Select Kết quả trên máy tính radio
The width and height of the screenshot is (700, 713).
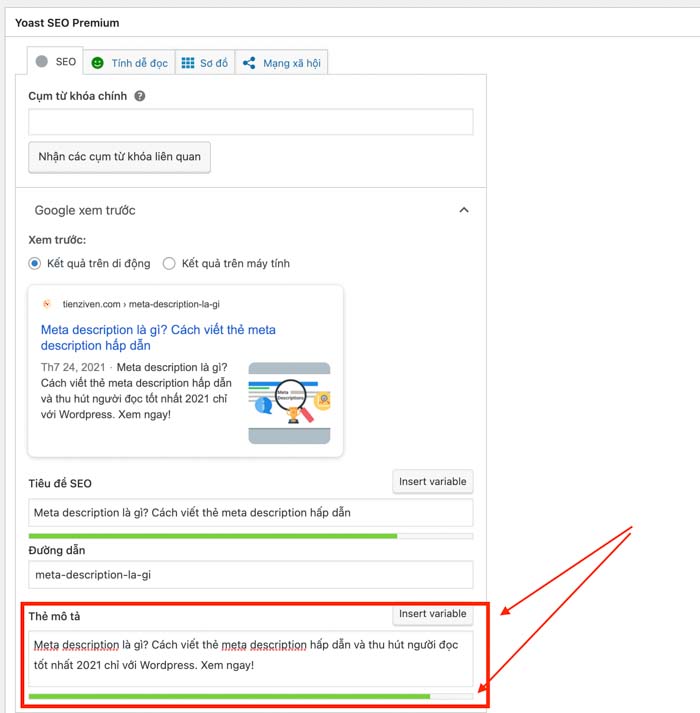coord(169,263)
